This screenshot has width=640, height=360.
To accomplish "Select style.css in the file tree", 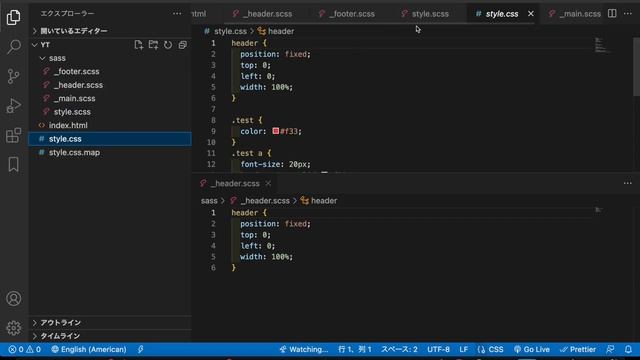I will point(110,139).
